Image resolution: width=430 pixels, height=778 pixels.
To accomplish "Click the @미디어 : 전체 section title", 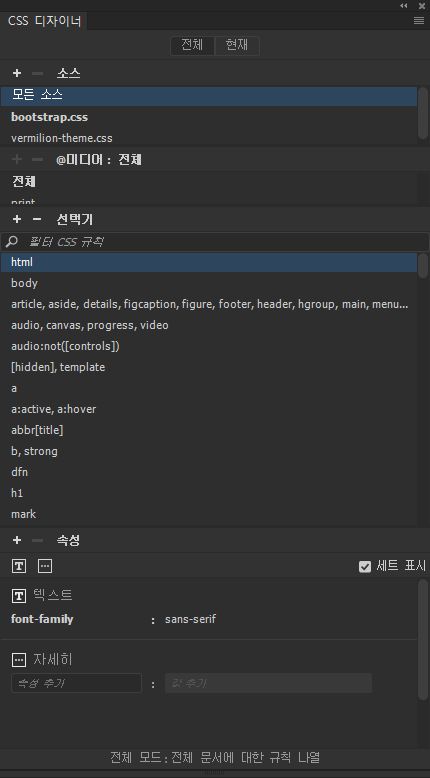I will click(99, 160).
